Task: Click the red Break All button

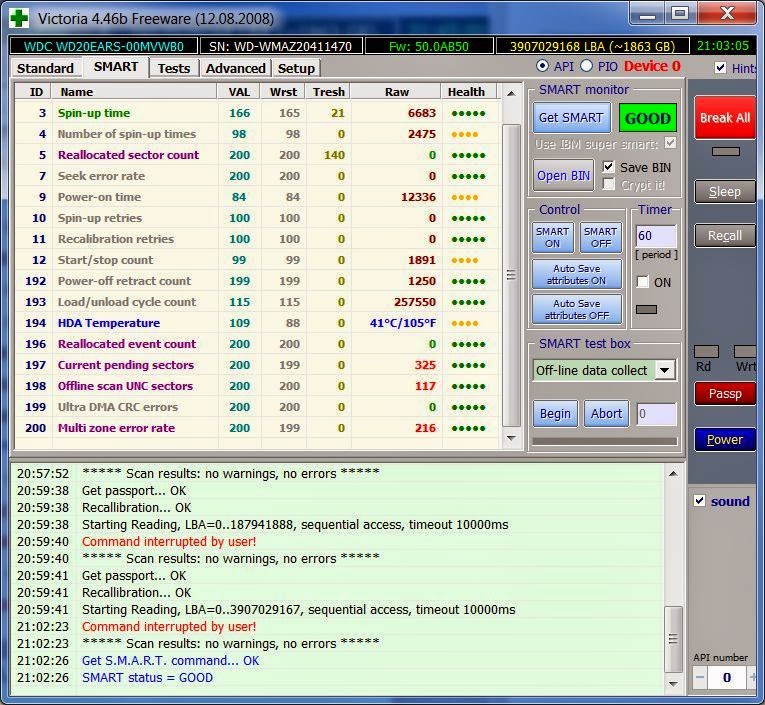Action: pyautogui.click(x=725, y=118)
